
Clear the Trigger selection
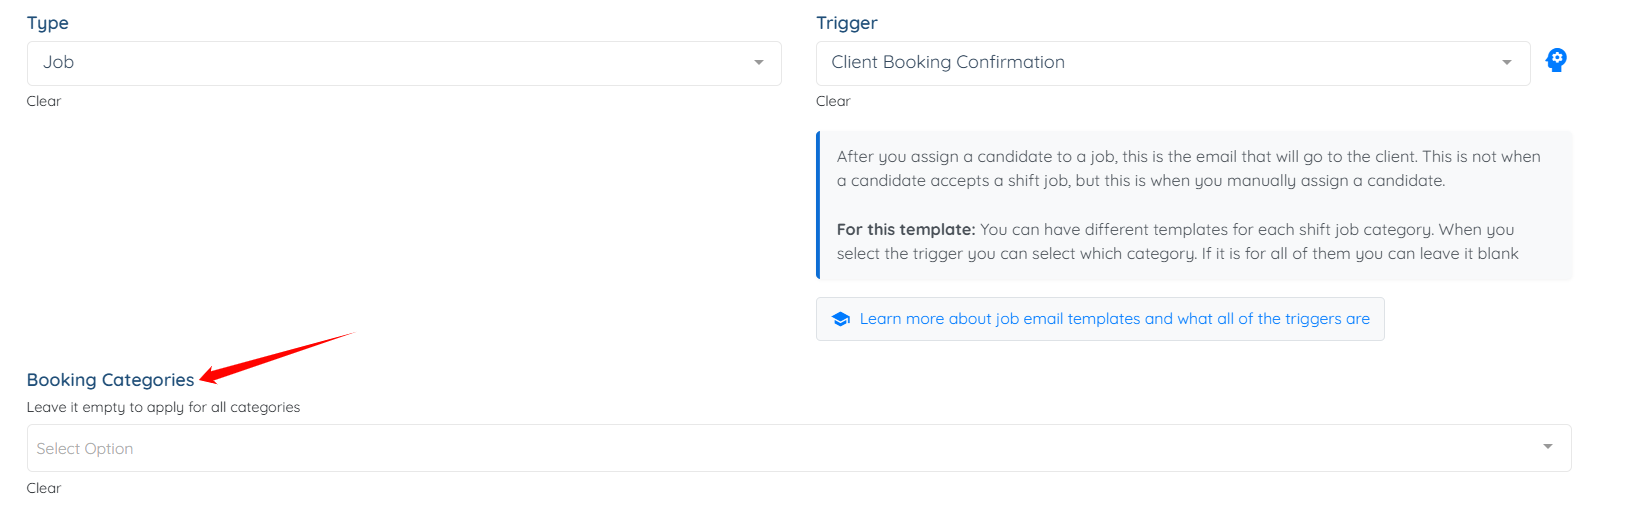[833, 101]
